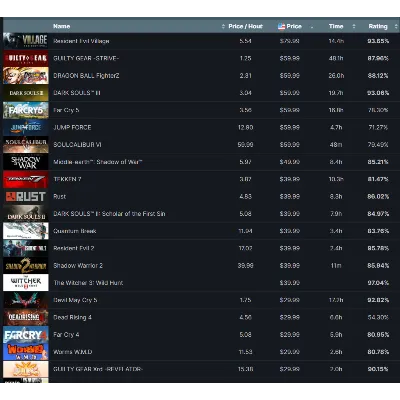The width and height of the screenshot is (400, 400).
Task: Open the TEKKEN 7 thumbnail
Action: click(26, 179)
